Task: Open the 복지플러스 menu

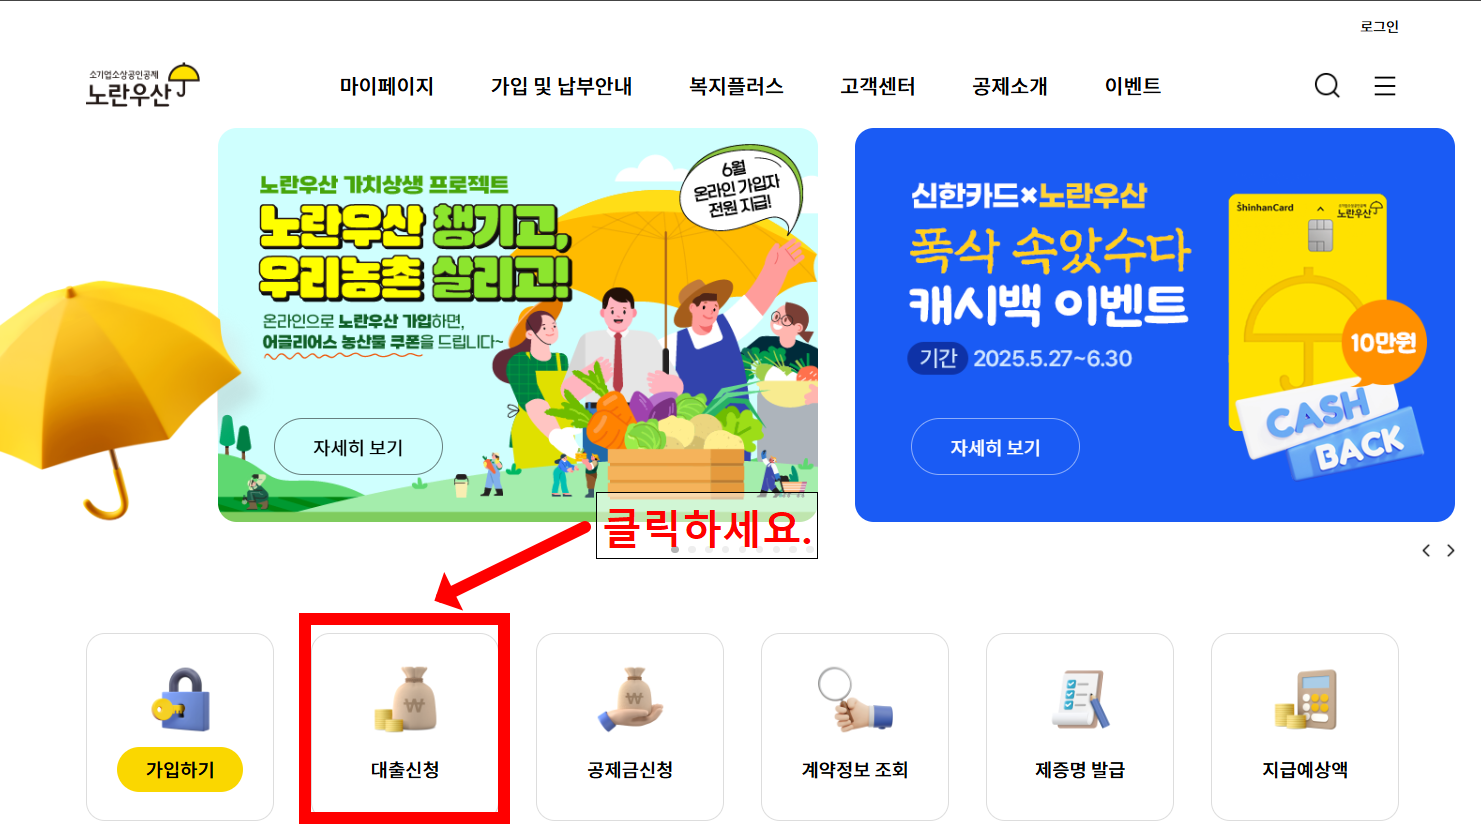Action: point(736,86)
